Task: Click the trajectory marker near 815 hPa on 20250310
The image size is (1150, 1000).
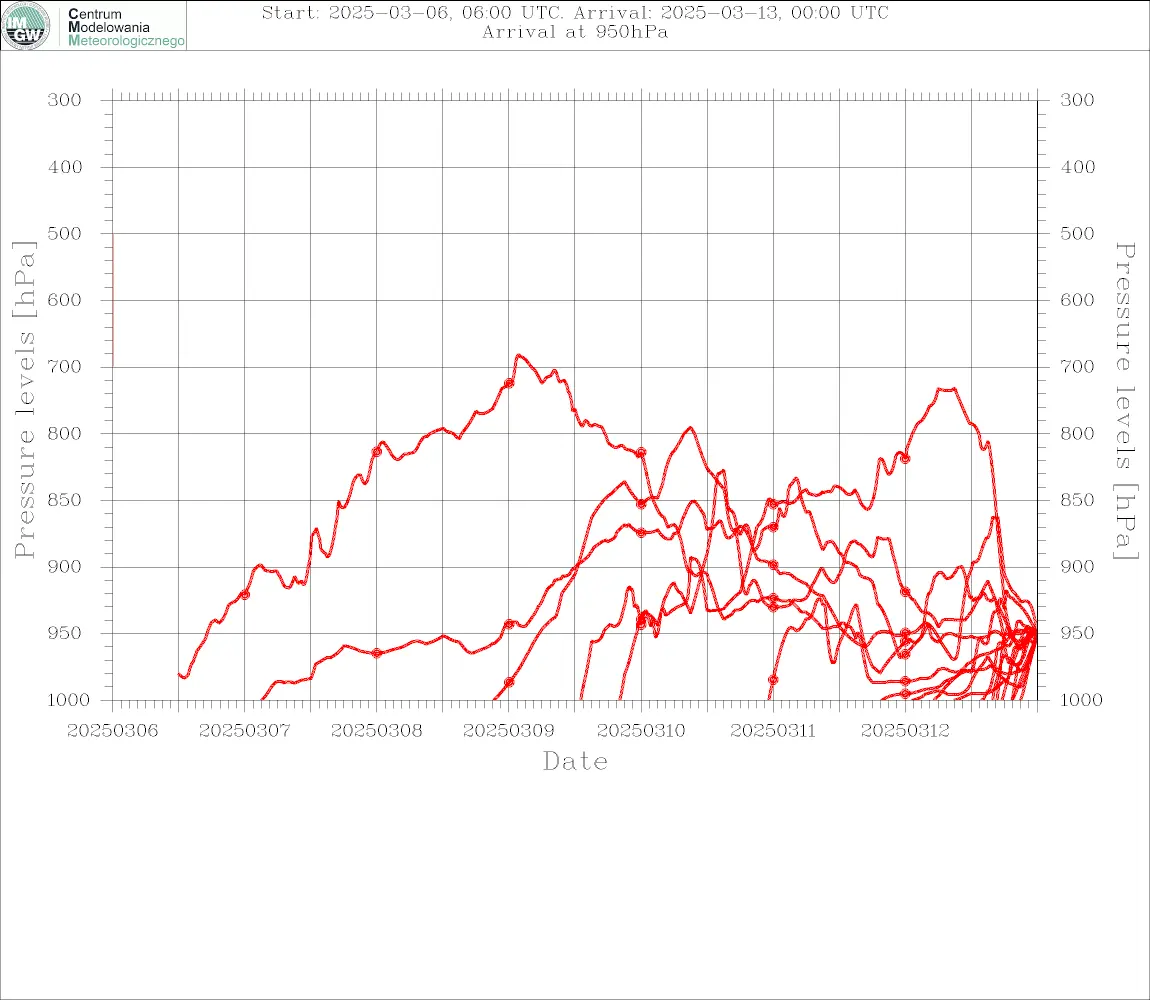Action: [x=641, y=453]
